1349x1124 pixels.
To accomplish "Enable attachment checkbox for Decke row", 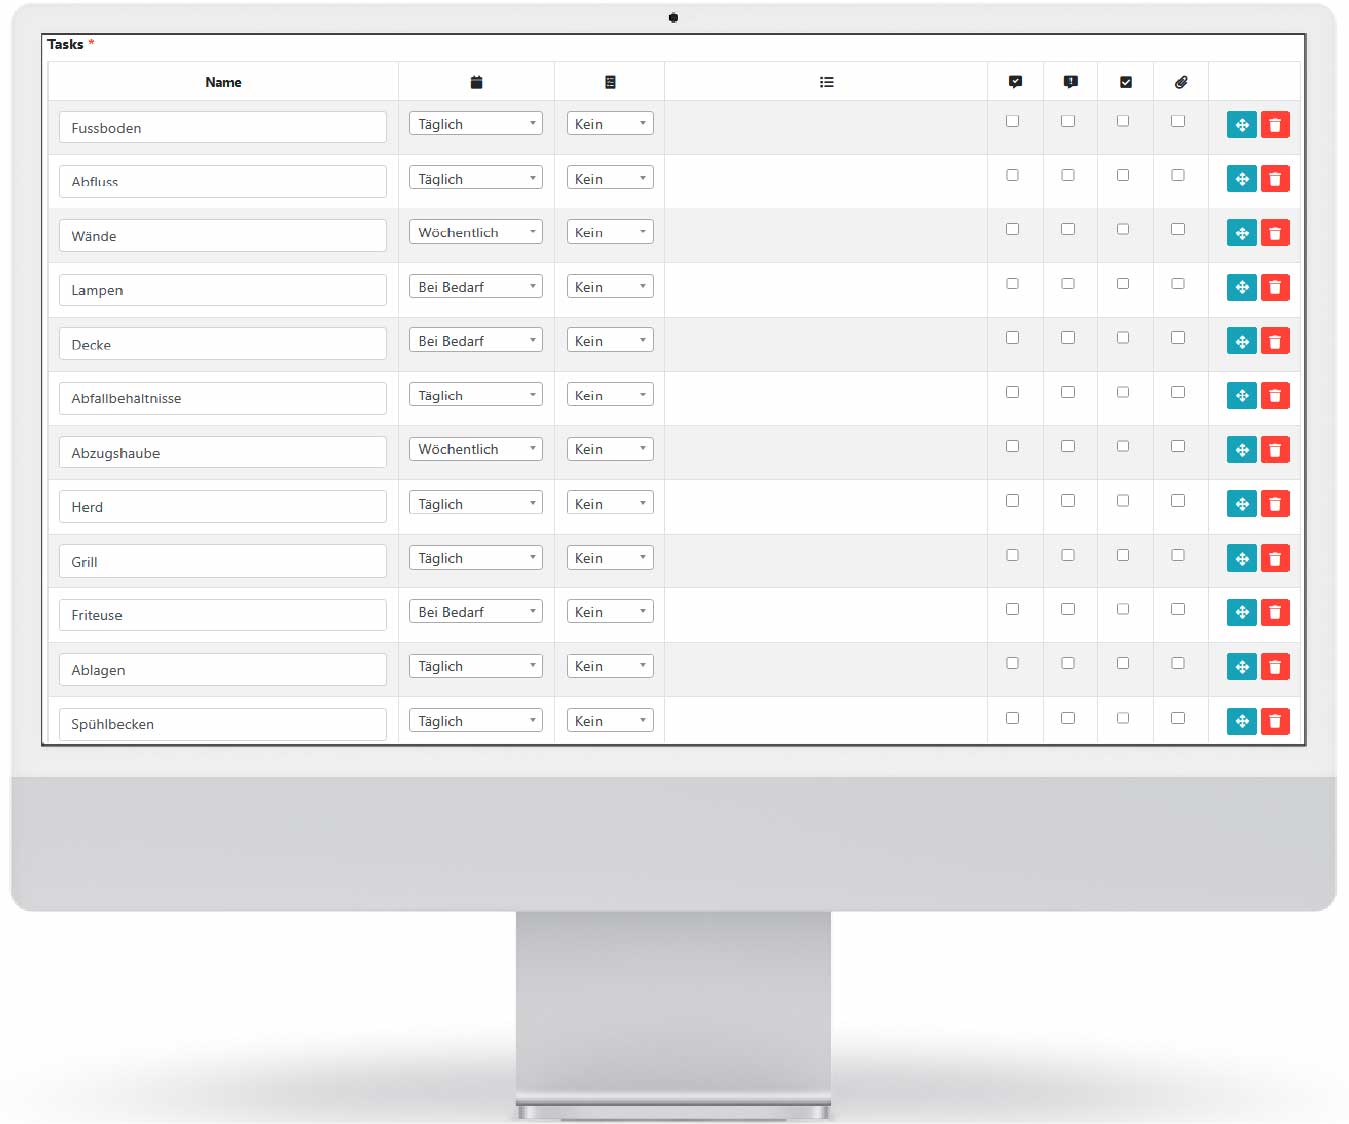I will 1178,338.
